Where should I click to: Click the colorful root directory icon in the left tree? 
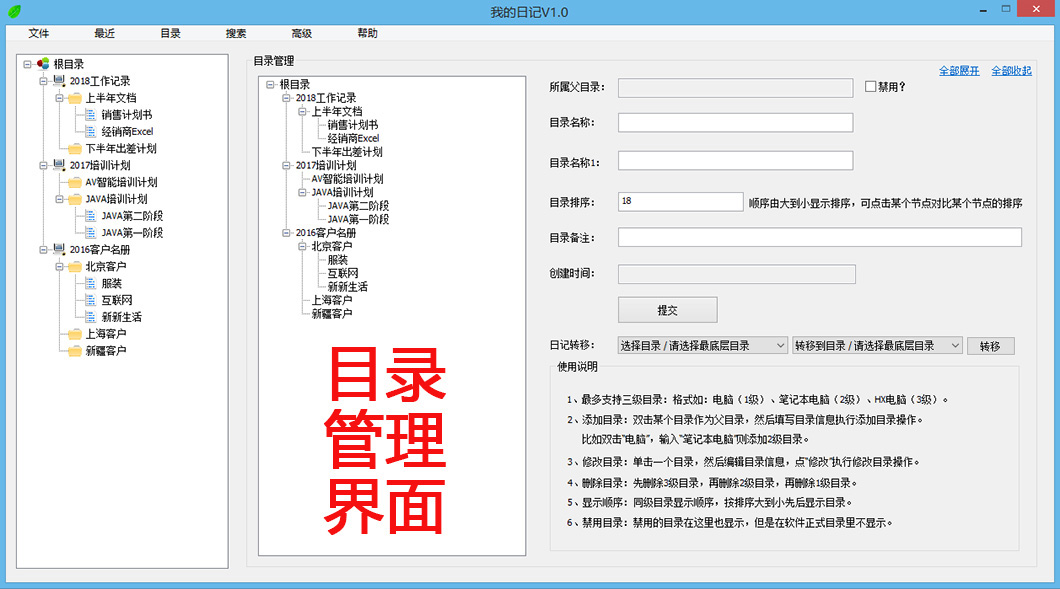click(43, 64)
